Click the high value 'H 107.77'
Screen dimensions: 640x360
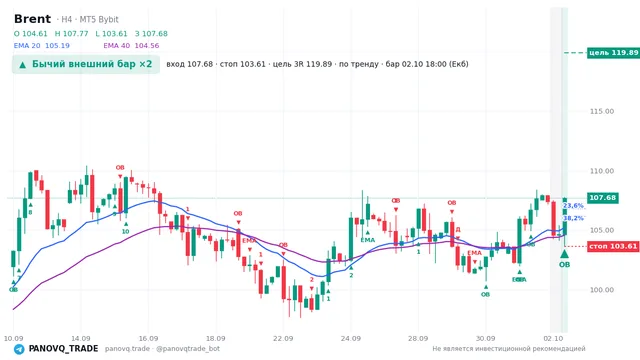[71, 33]
